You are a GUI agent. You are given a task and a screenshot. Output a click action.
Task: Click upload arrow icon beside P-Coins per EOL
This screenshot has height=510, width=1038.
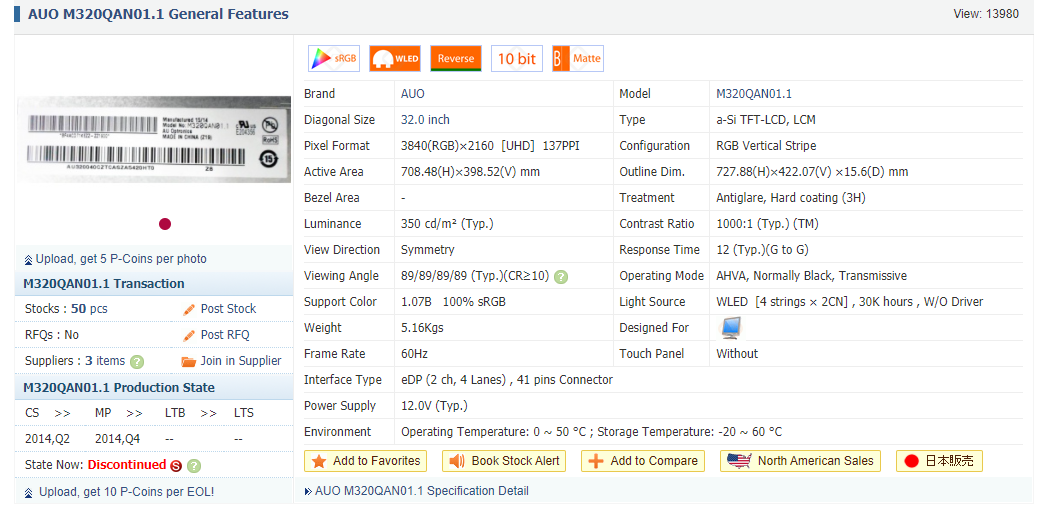tap(28, 493)
